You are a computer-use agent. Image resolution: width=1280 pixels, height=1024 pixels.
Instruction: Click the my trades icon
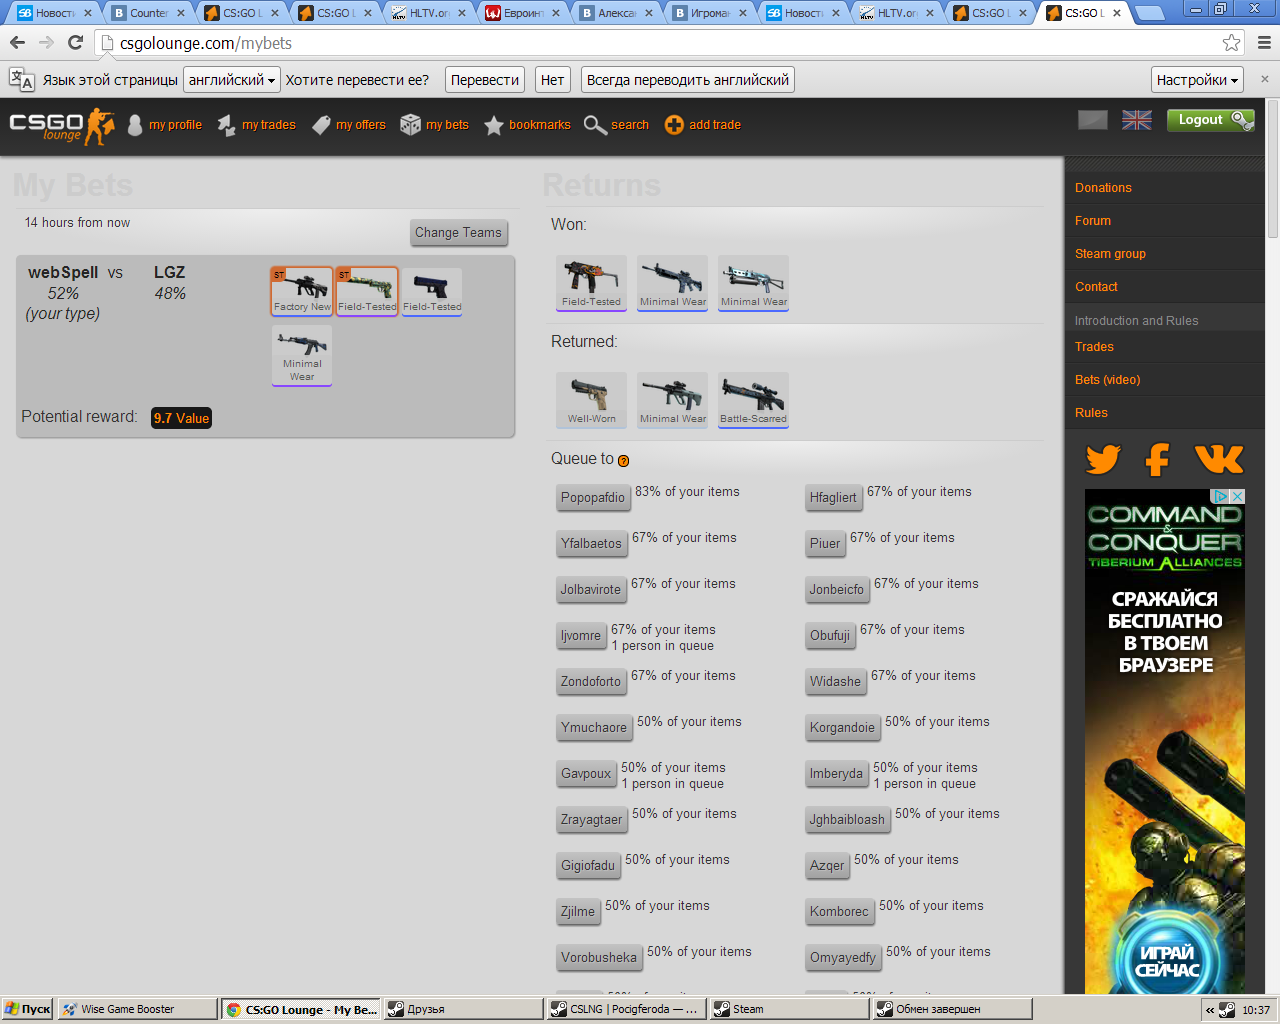[227, 125]
